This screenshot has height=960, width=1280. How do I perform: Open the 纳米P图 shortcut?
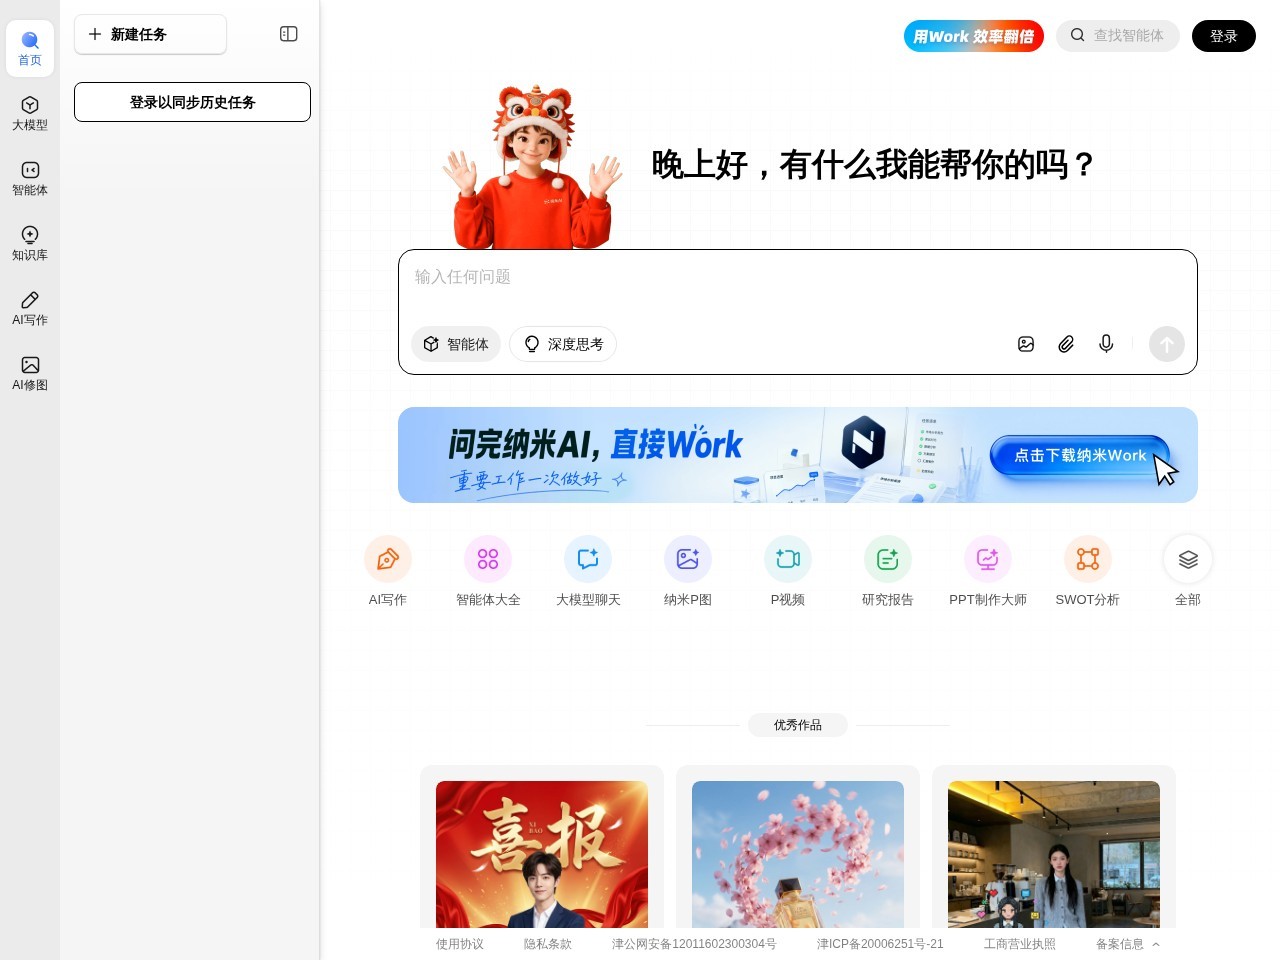pos(688,572)
